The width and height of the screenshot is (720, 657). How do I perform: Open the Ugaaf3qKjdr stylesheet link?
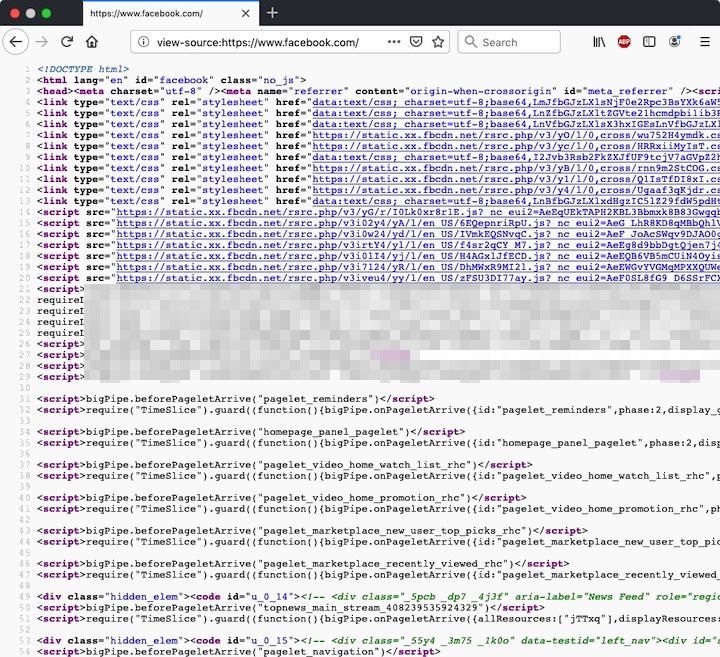coord(516,191)
